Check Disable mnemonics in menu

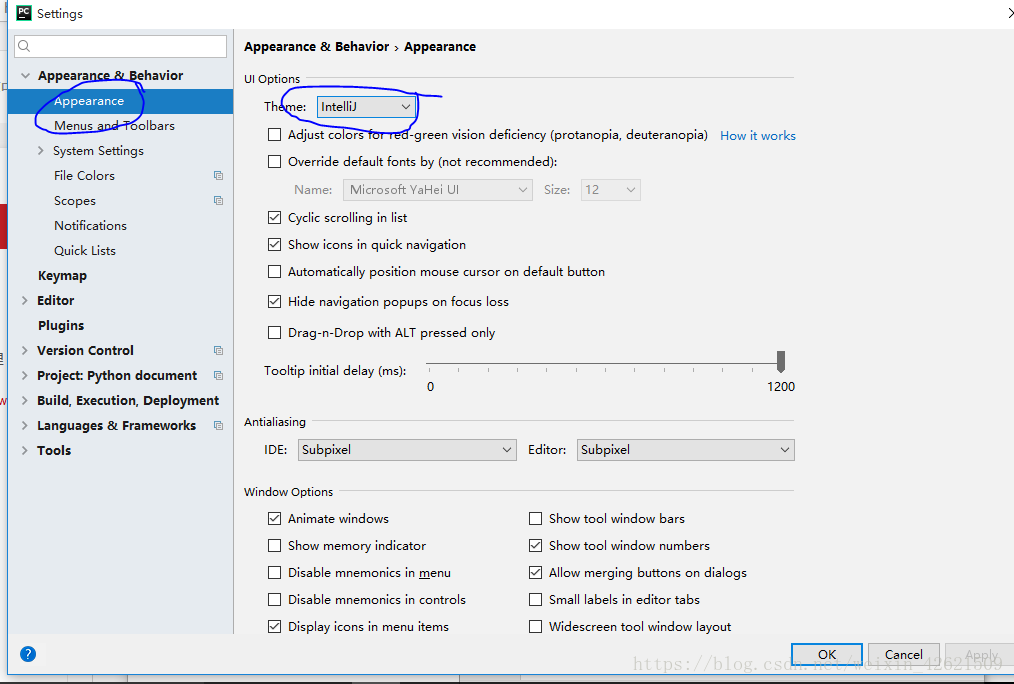(275, 573)
